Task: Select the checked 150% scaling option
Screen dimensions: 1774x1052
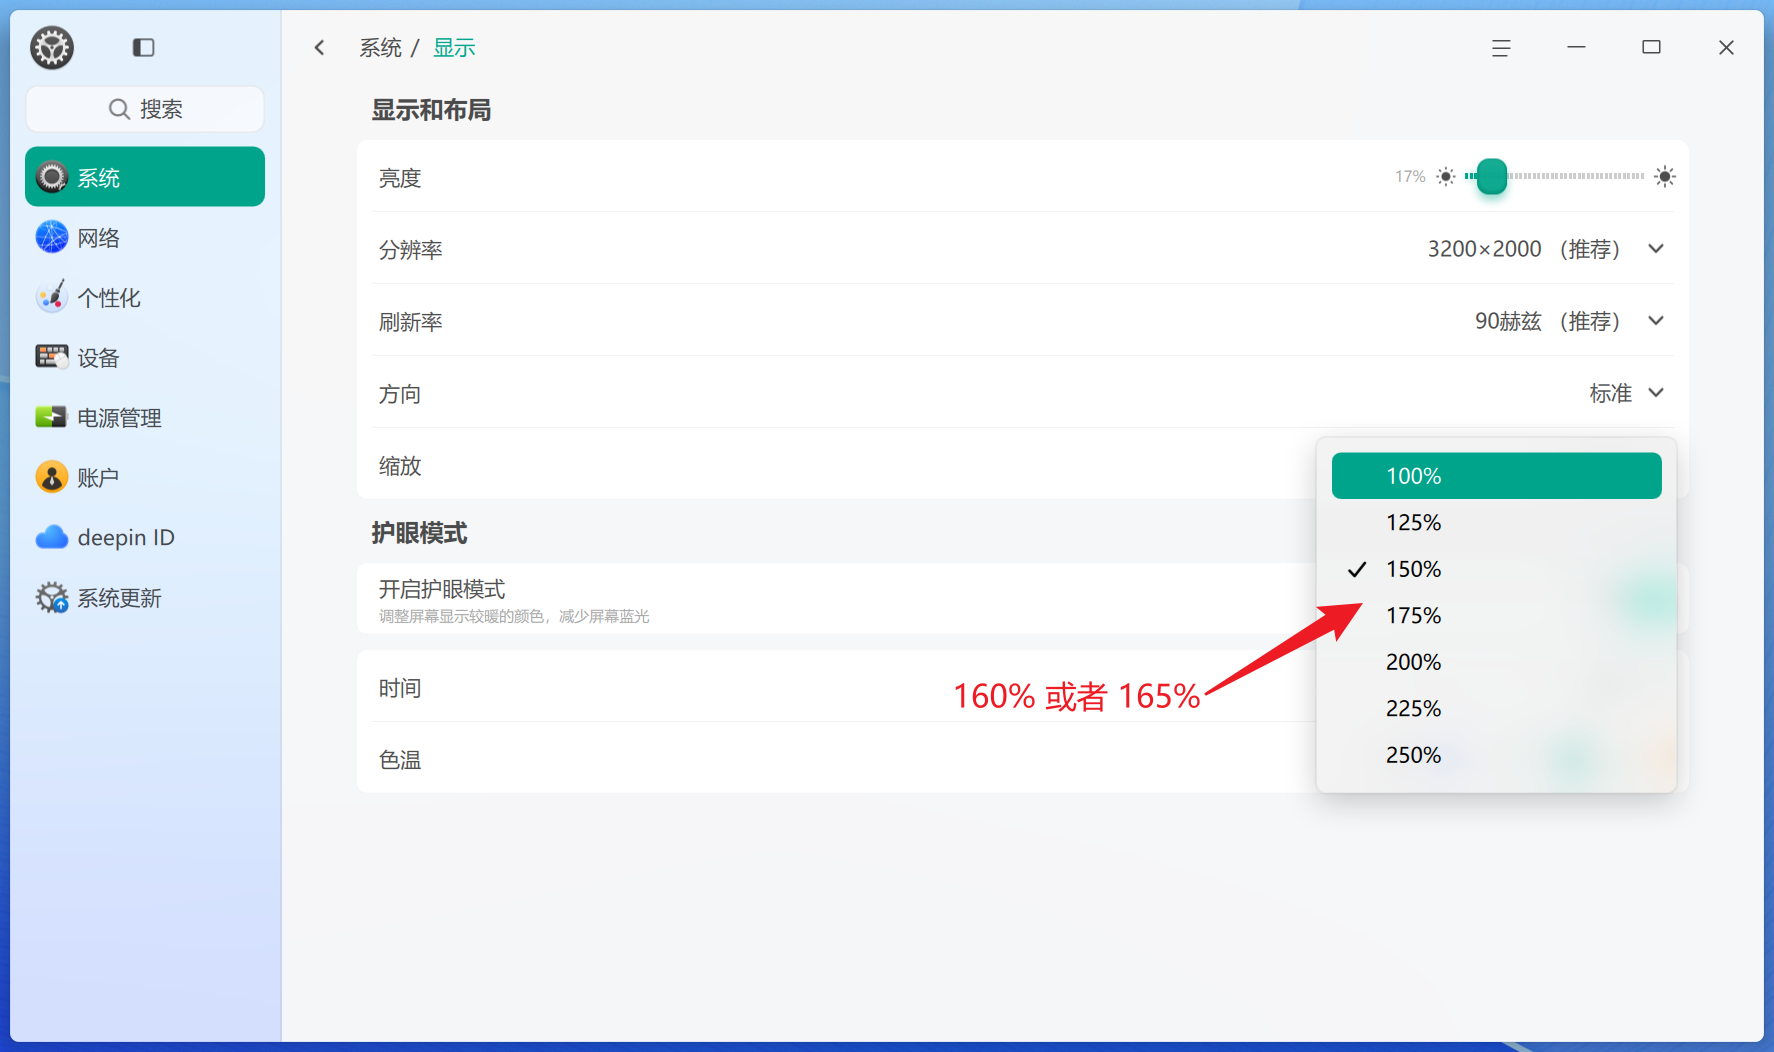Action: click(x=1497, y=569)
